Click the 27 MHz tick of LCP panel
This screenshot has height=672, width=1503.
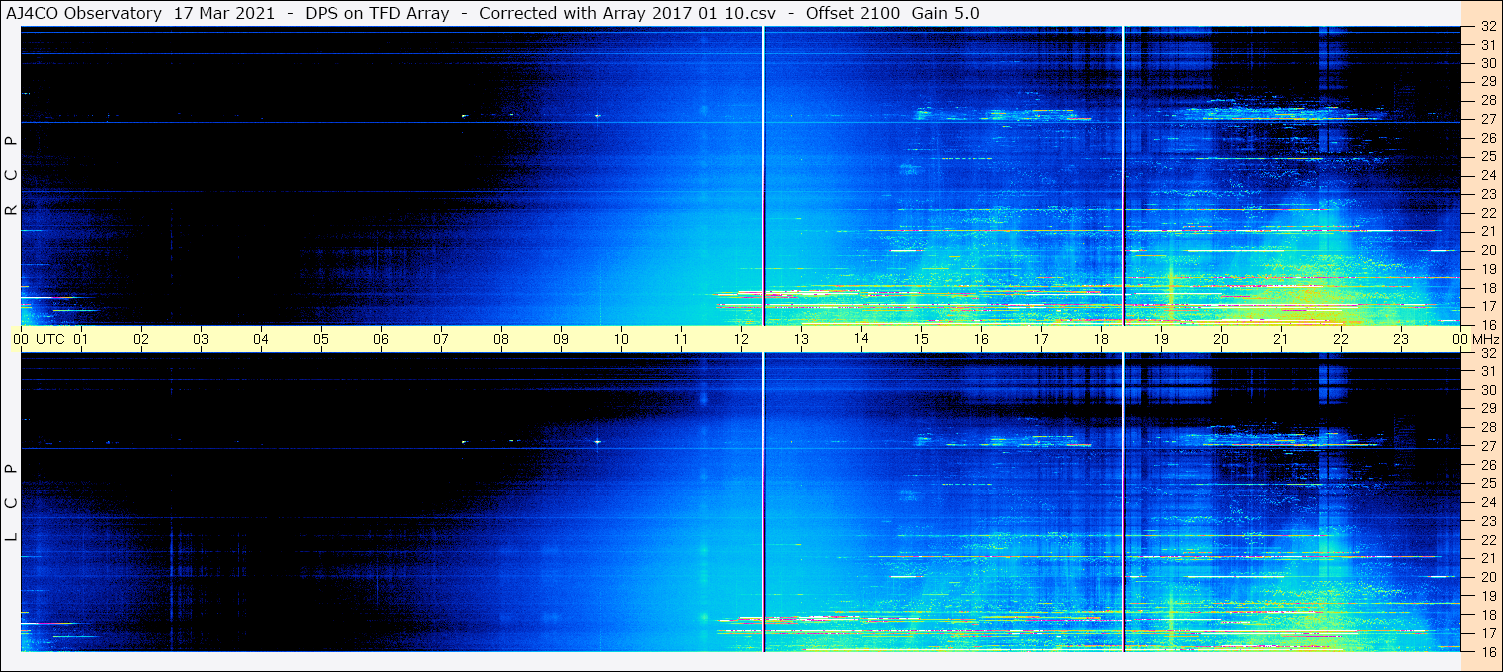tap(1487, 446)
